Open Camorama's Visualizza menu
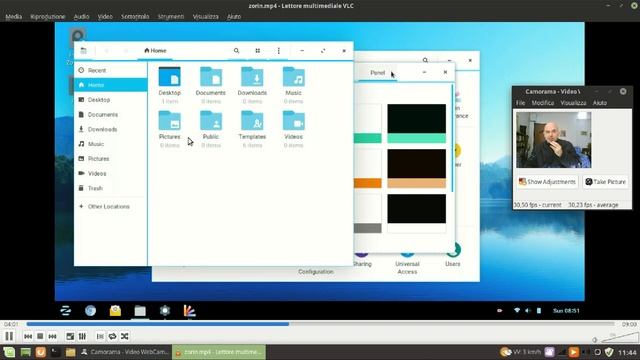Image resolution: width=640 pixels, height=360 pixels. point(573,103)
